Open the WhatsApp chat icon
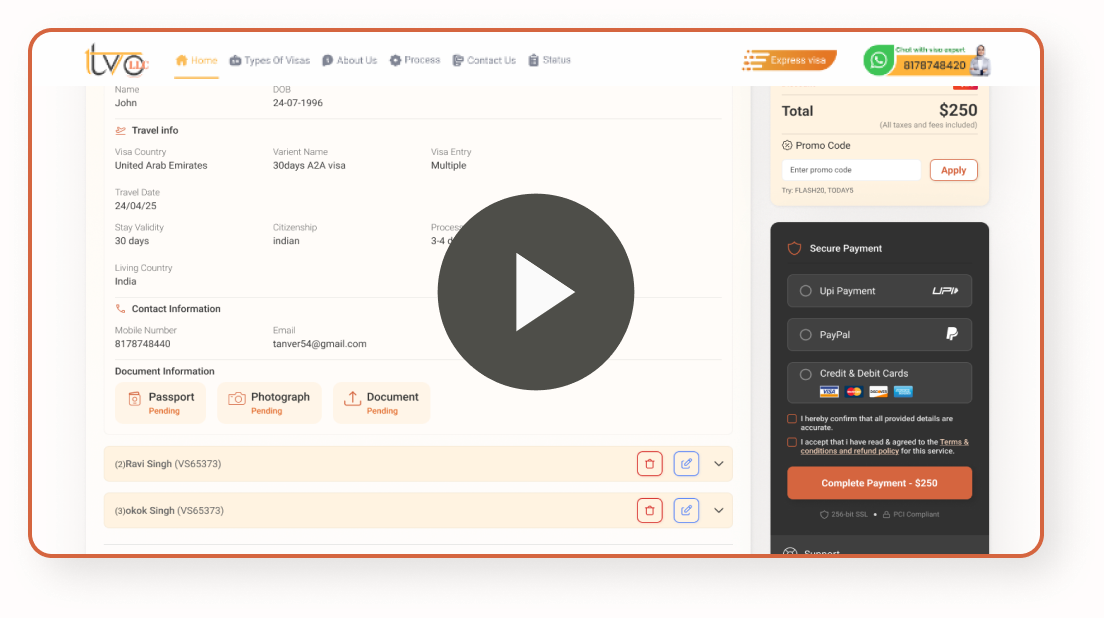1104x618 pixels. 878,61
